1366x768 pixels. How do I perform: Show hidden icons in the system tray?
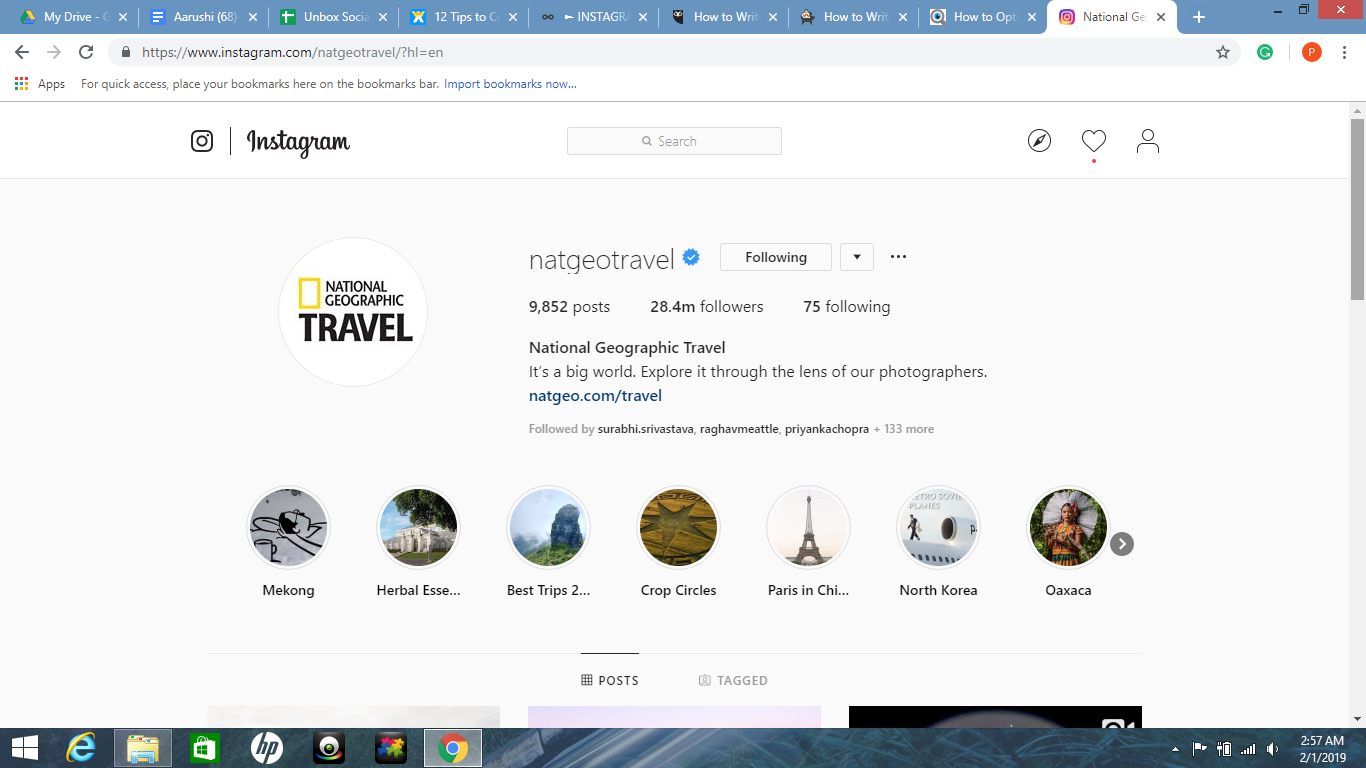coord(1175,749)
